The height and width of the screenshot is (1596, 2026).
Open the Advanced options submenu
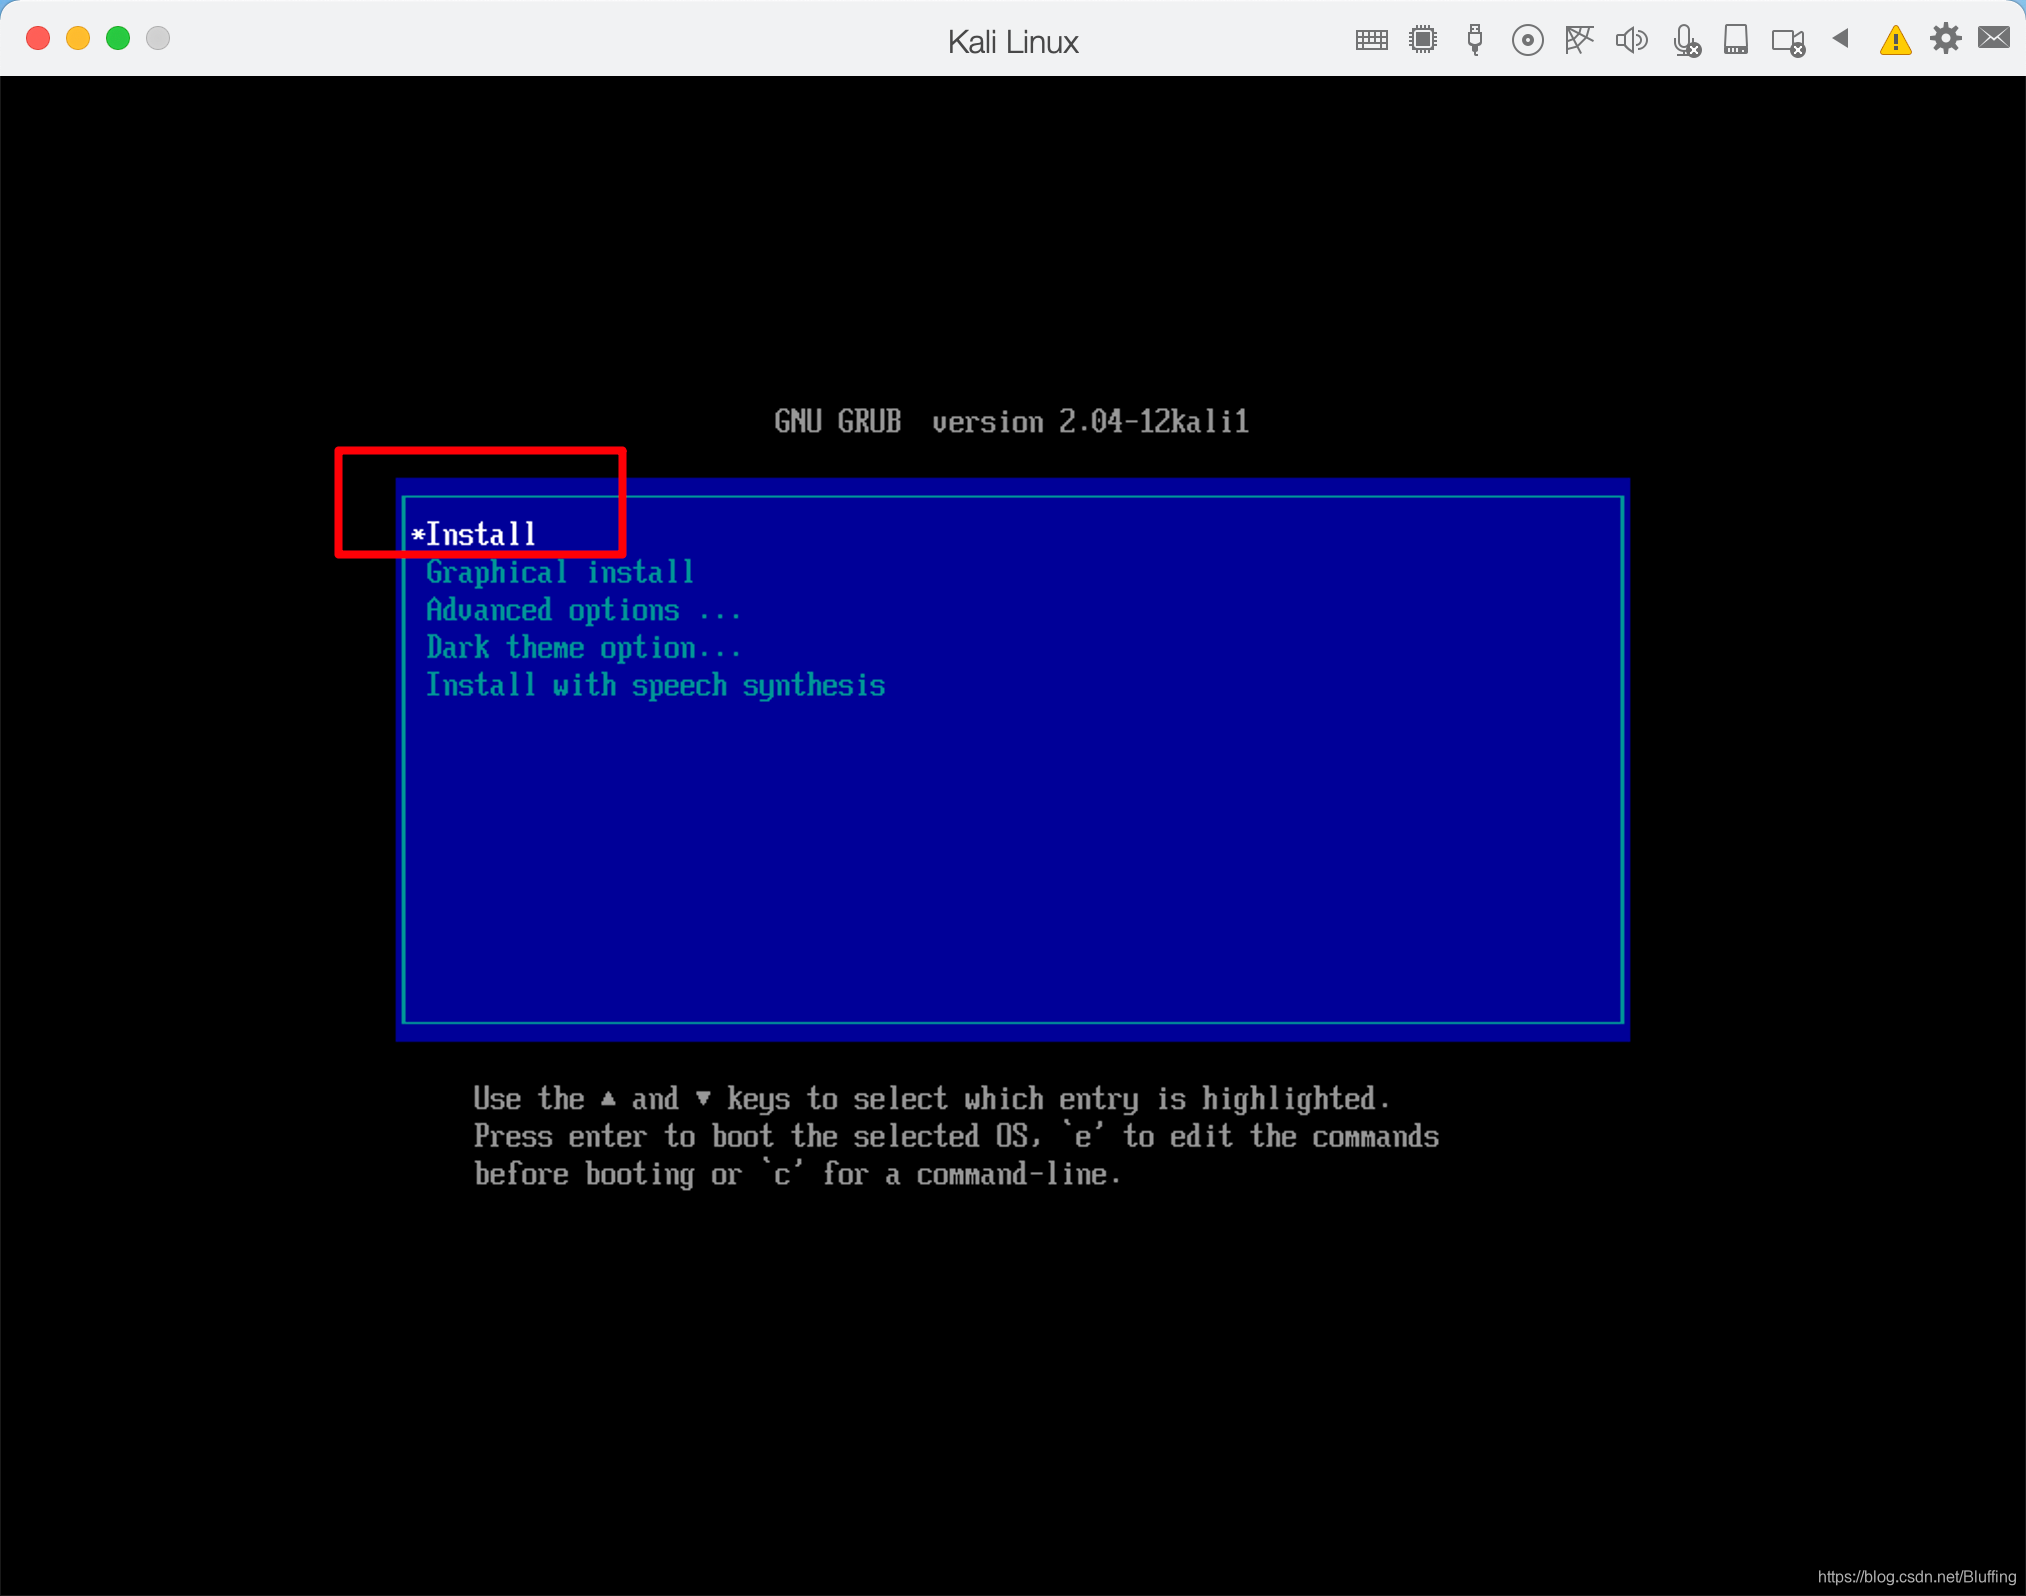(582, 610)
